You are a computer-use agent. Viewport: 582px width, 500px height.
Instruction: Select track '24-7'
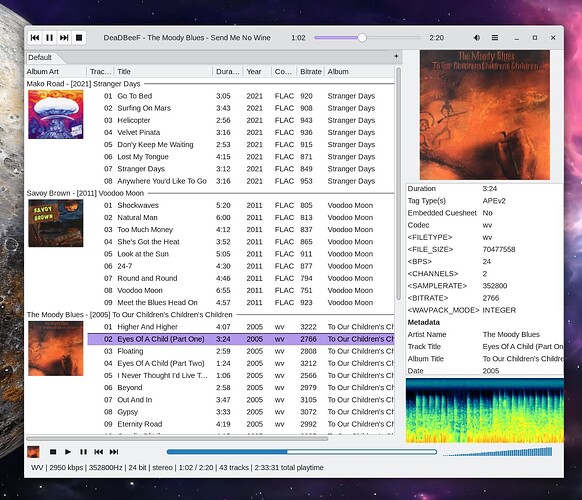click(x=241, y=266)
